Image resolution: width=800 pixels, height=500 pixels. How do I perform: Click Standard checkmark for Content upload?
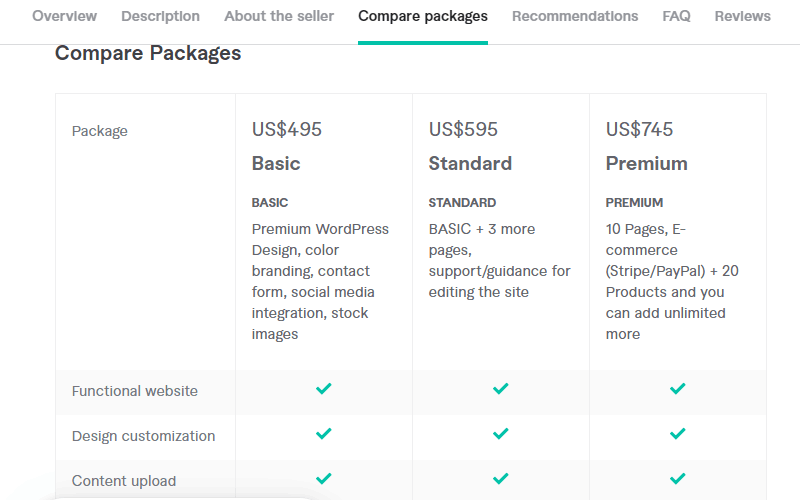500,479
